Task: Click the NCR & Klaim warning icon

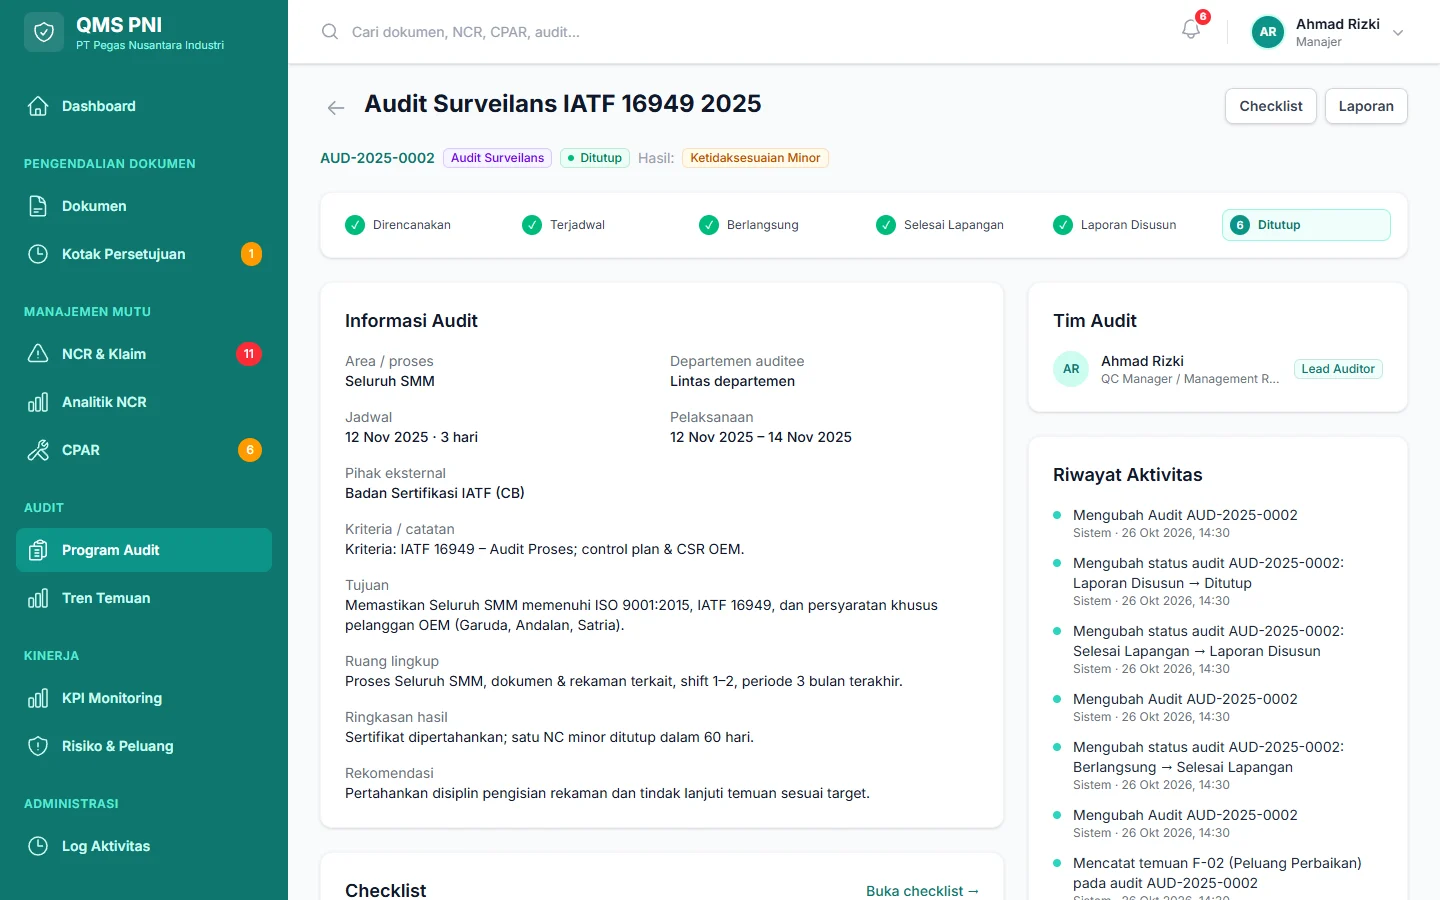Action: point(38,354)
